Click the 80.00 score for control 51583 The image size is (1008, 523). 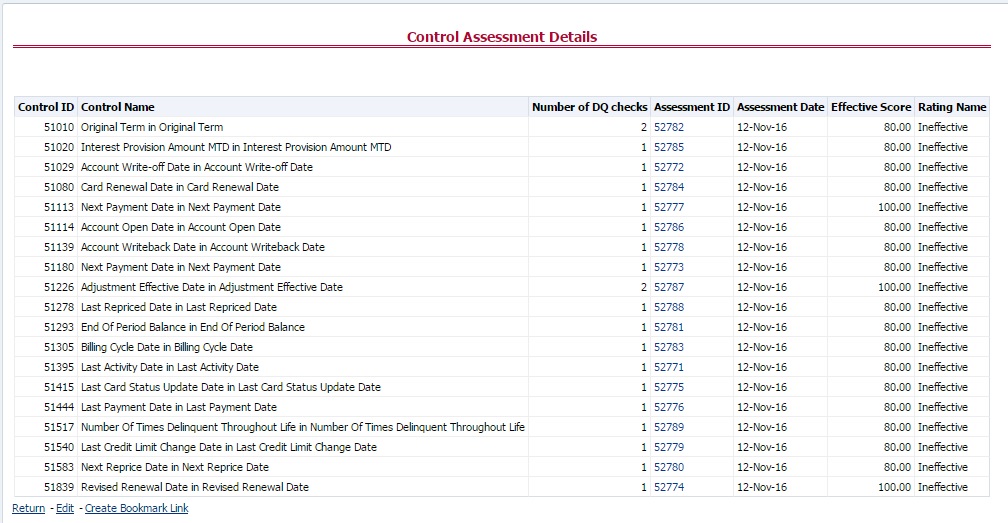[x=897, y=467]
